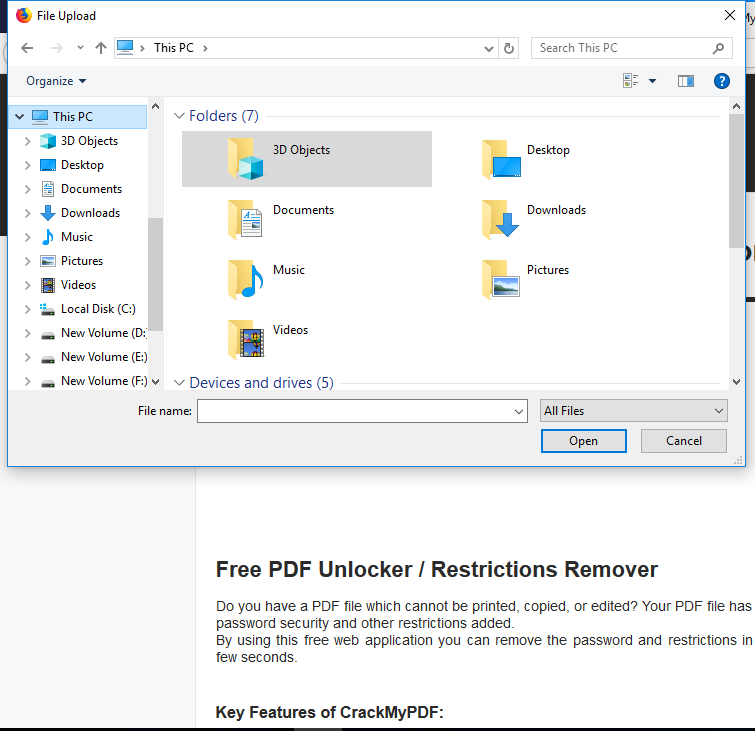Select 3D Objects in navigation pane
Image resolution: width=755 pixels, height=731 pixels.
(89, 141)
